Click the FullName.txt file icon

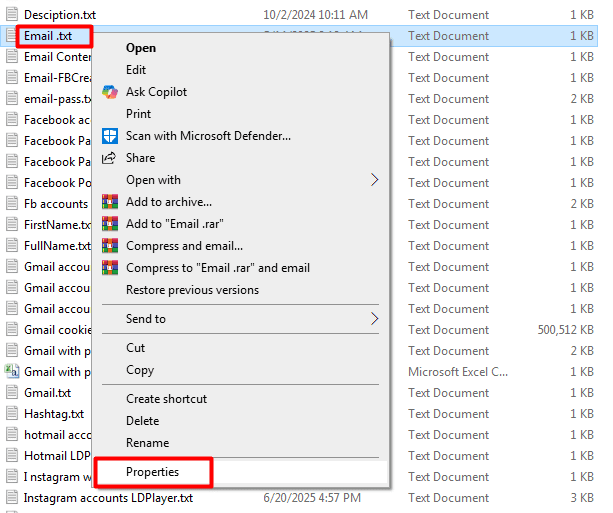click(x=12, y=246)
